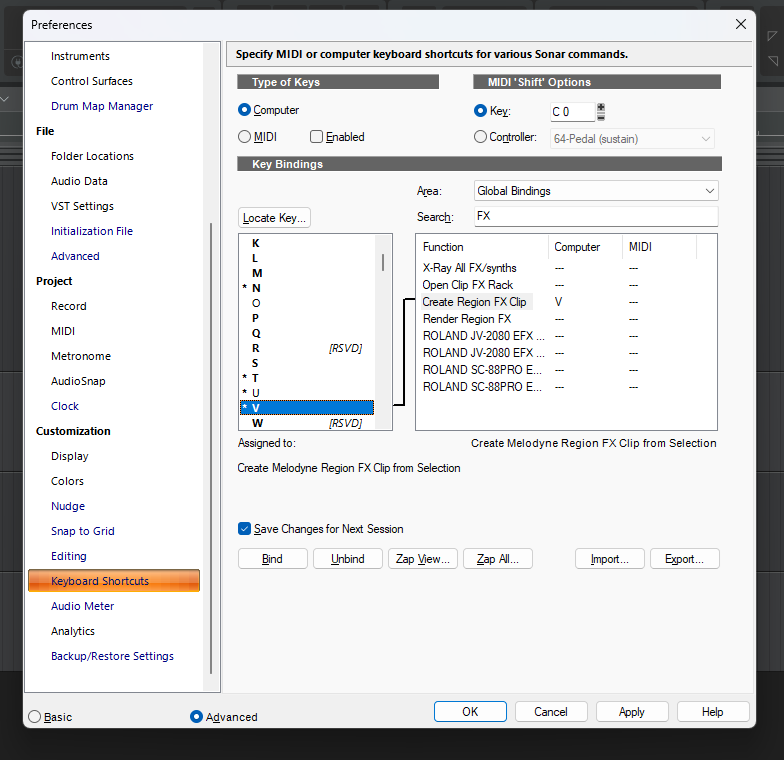The height and width of the screenshot is (760, 784).
Task: Click the Key stepper arrows beside C 0
Action: pyautogui.click(x=600, y=112)
